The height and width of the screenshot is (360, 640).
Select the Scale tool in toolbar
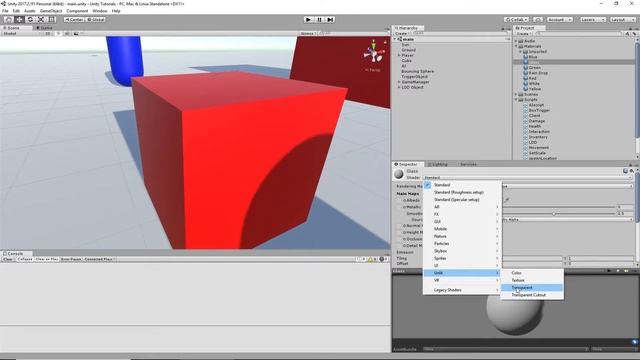(41, 19)
